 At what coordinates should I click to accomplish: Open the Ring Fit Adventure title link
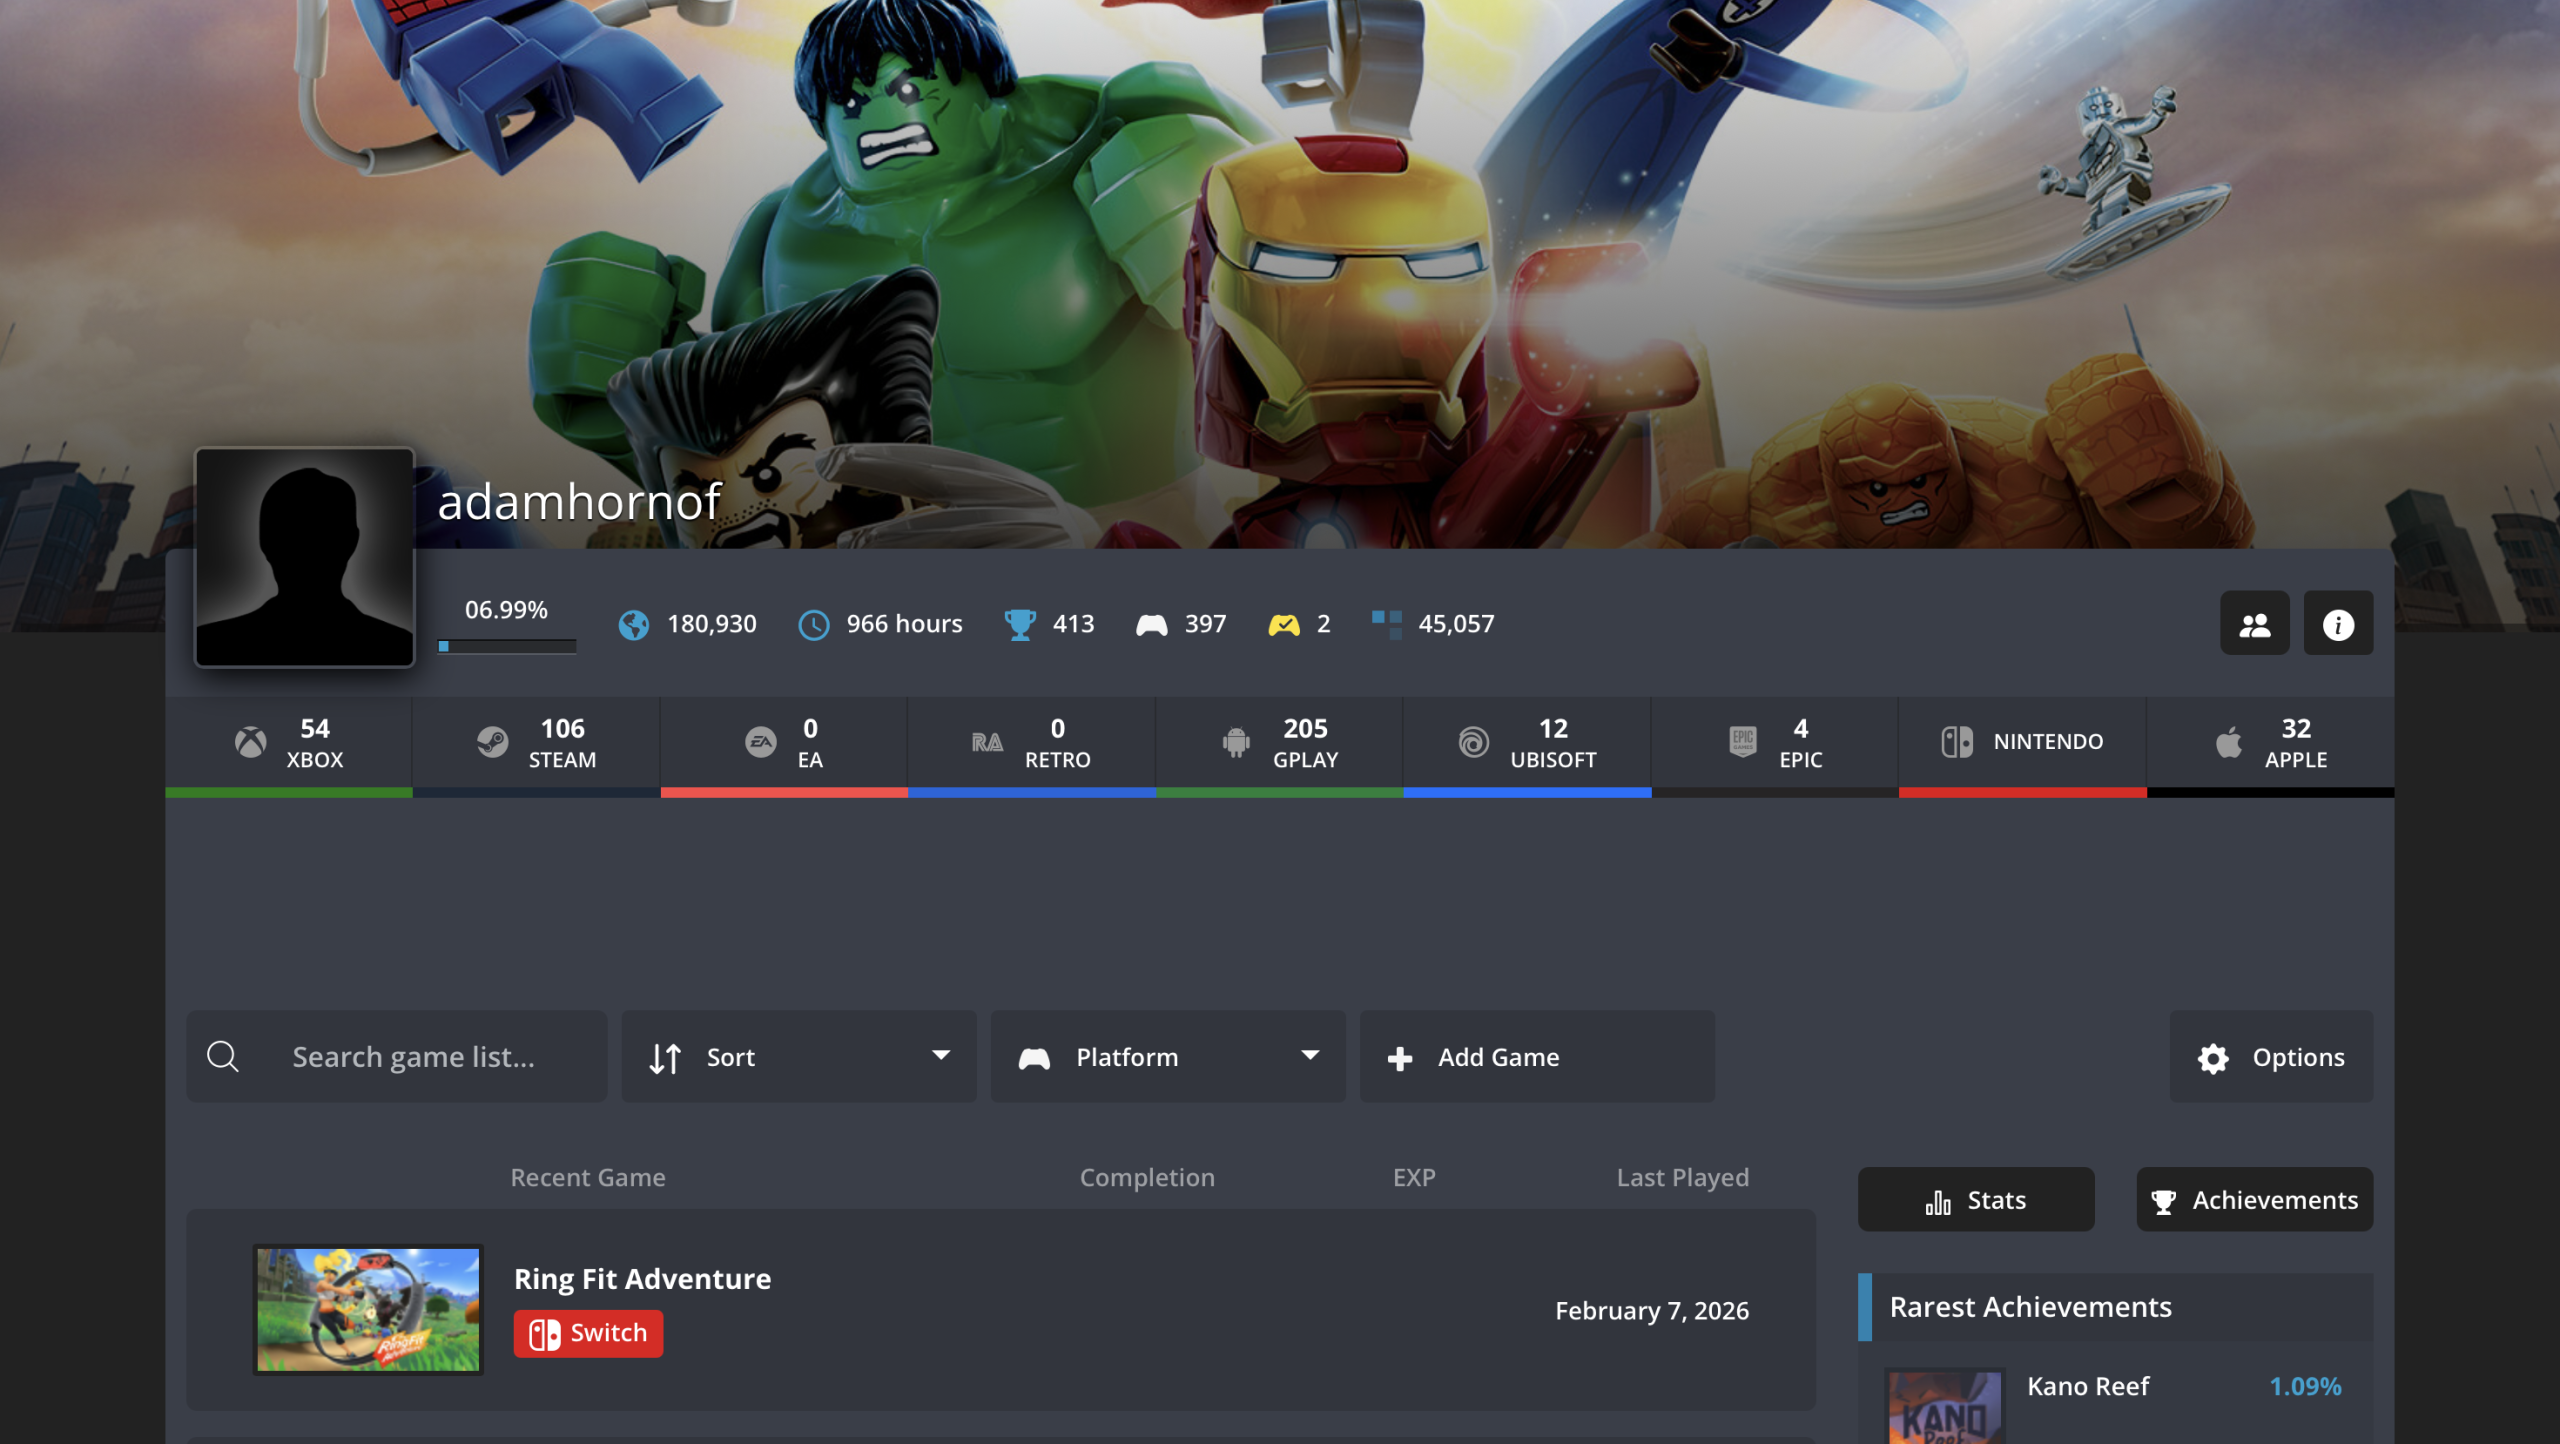(642, 1278)
